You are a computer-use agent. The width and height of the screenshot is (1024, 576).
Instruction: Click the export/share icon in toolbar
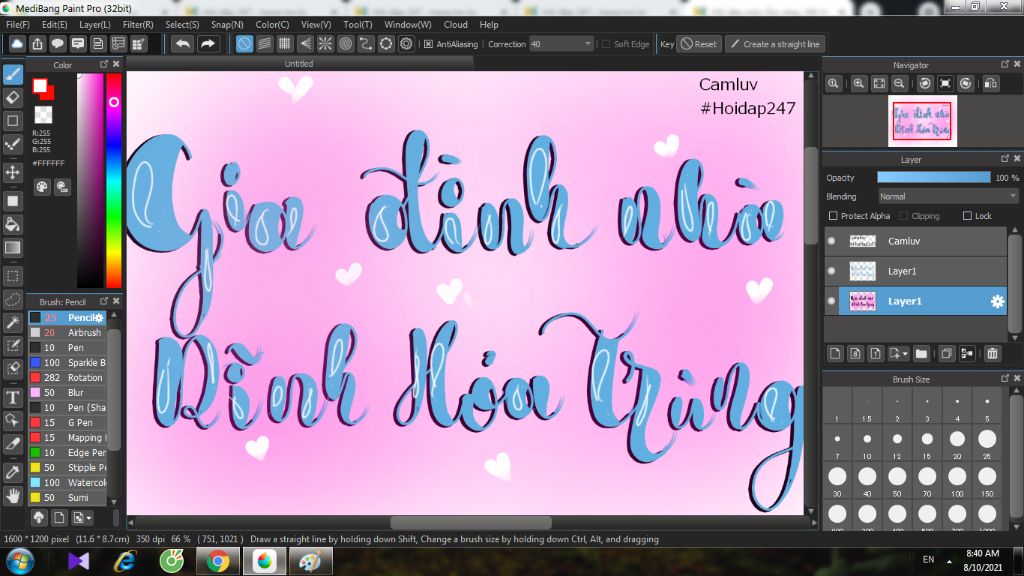pyautogui.click(x=37, y=44)
